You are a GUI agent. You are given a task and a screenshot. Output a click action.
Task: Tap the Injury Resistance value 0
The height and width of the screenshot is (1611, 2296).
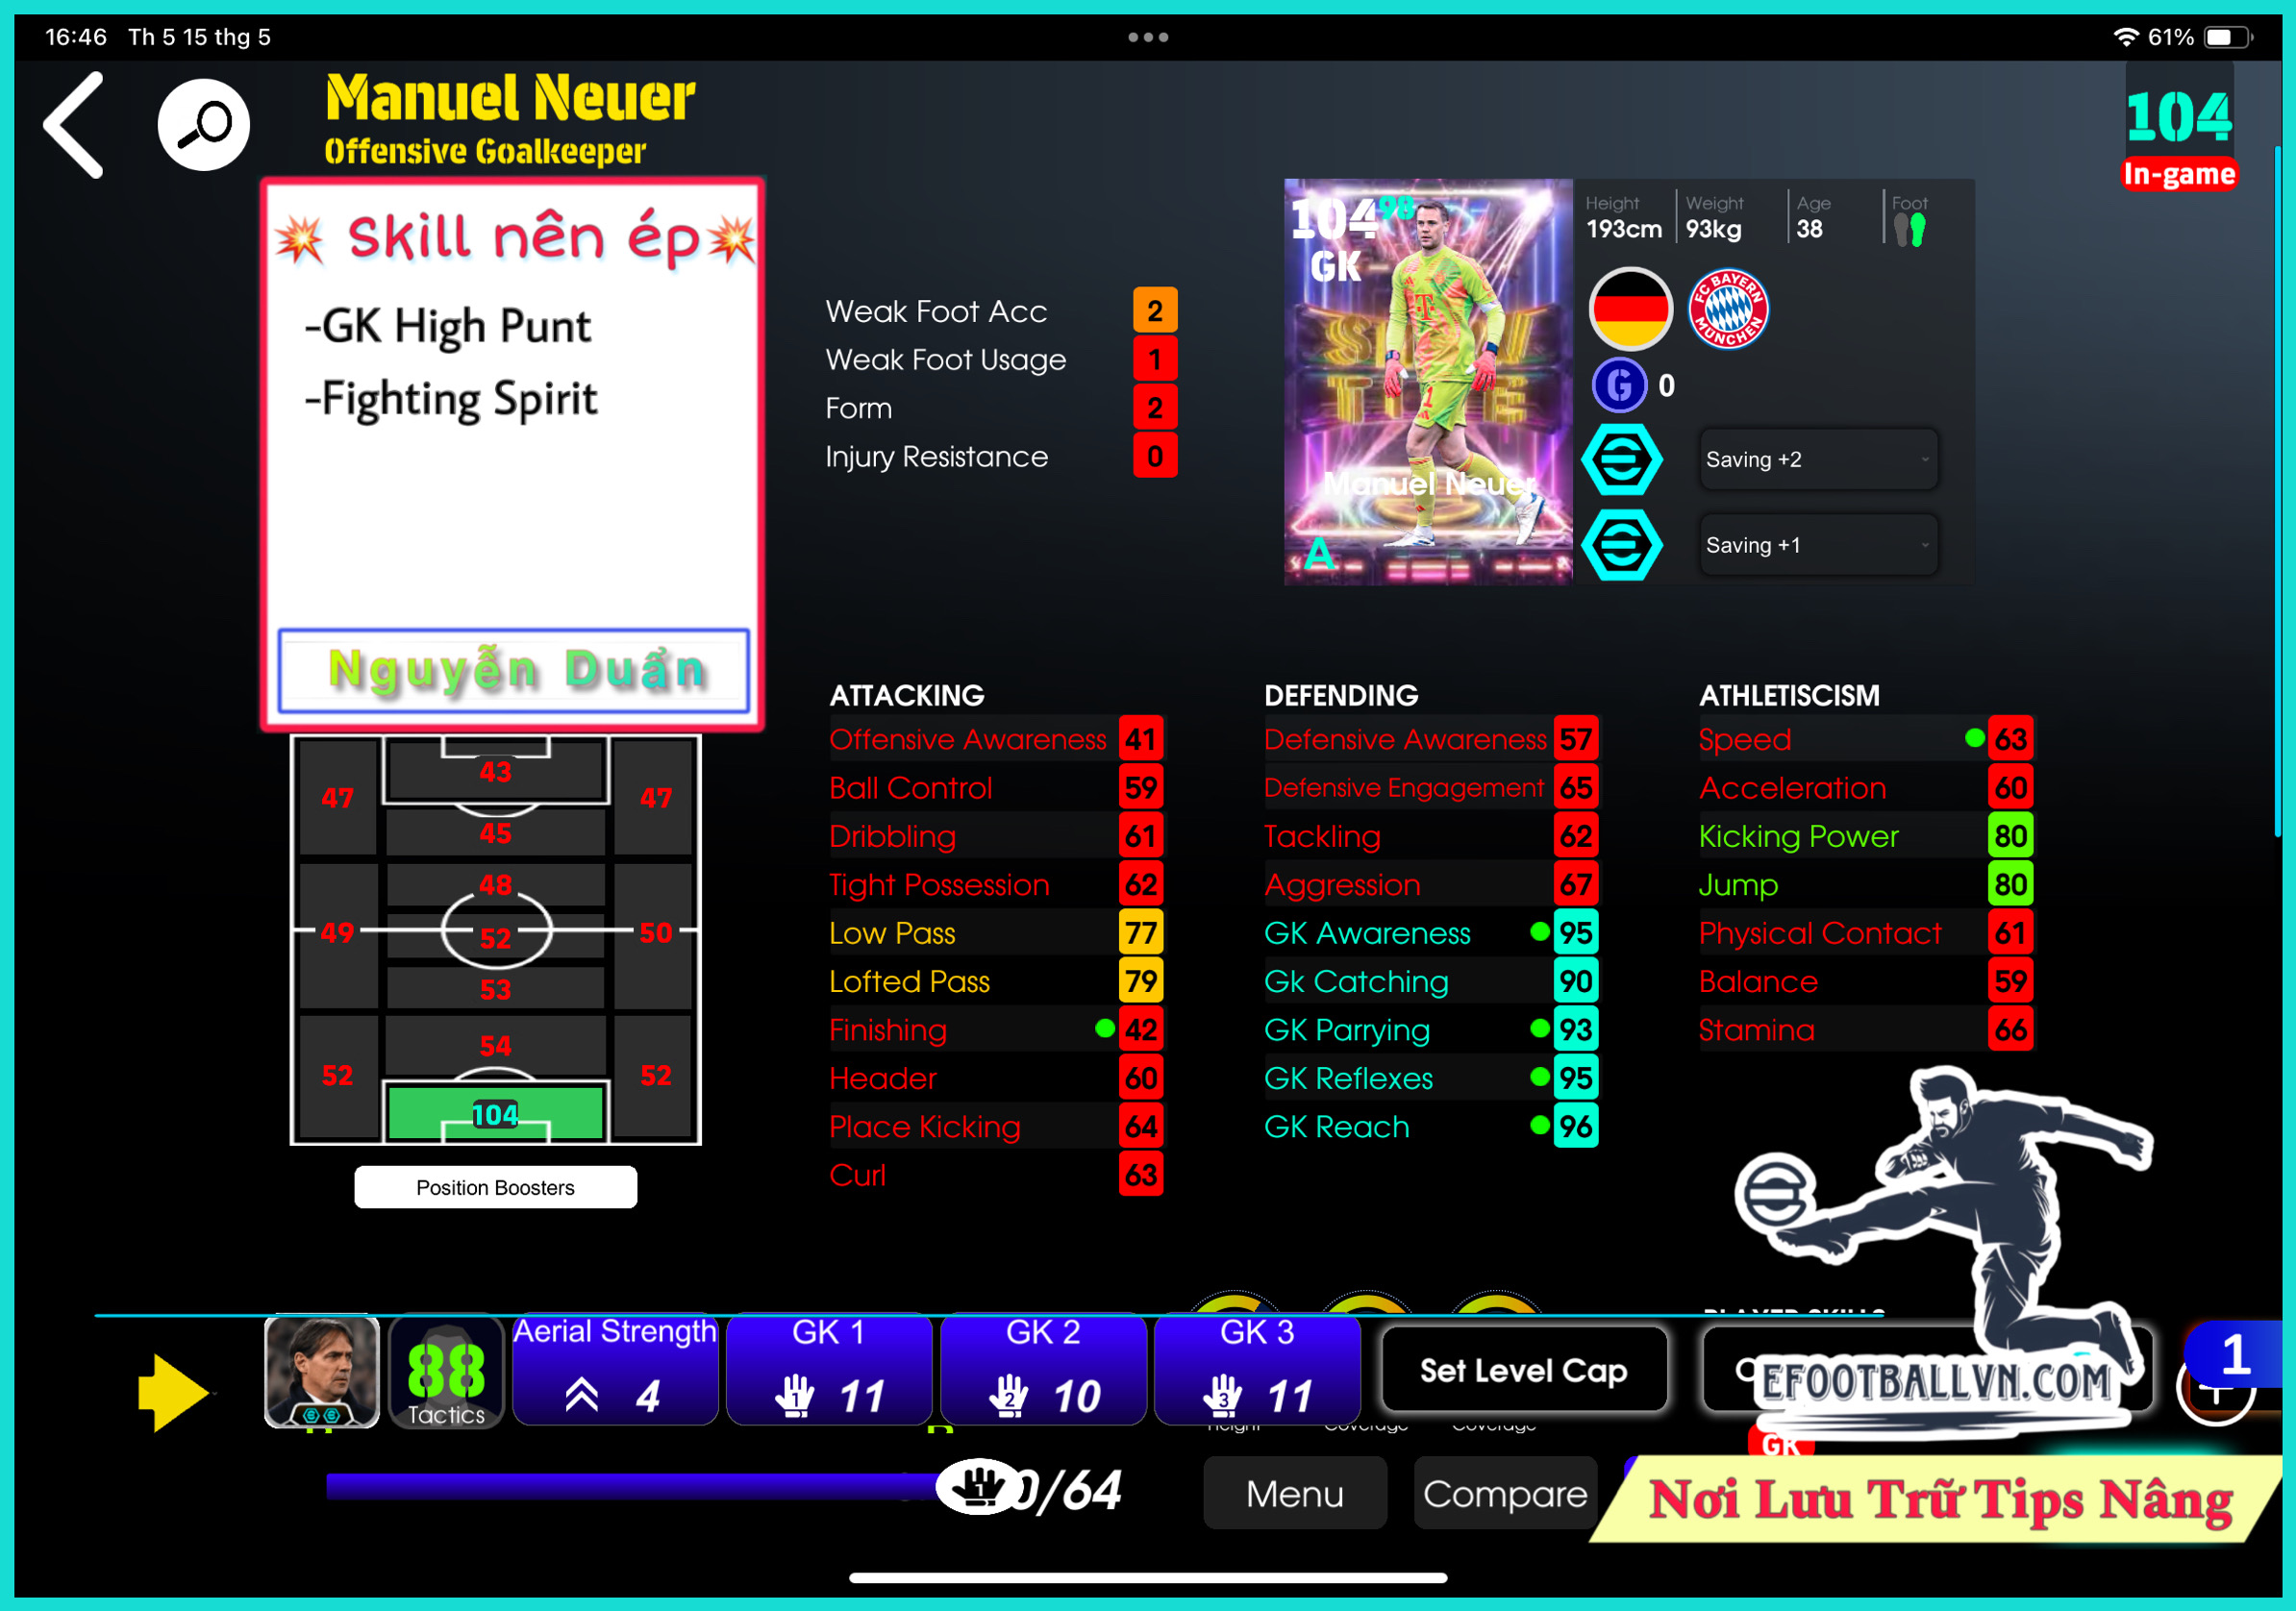click(x=1155, y=456)
